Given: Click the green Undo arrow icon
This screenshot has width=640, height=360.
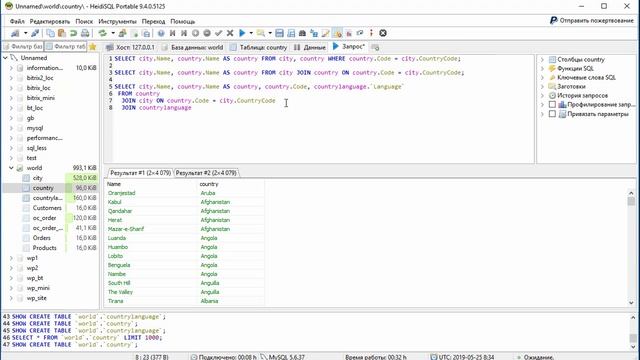Looking at the screenshot, I should pyautogui.click(x=73, y=33).
